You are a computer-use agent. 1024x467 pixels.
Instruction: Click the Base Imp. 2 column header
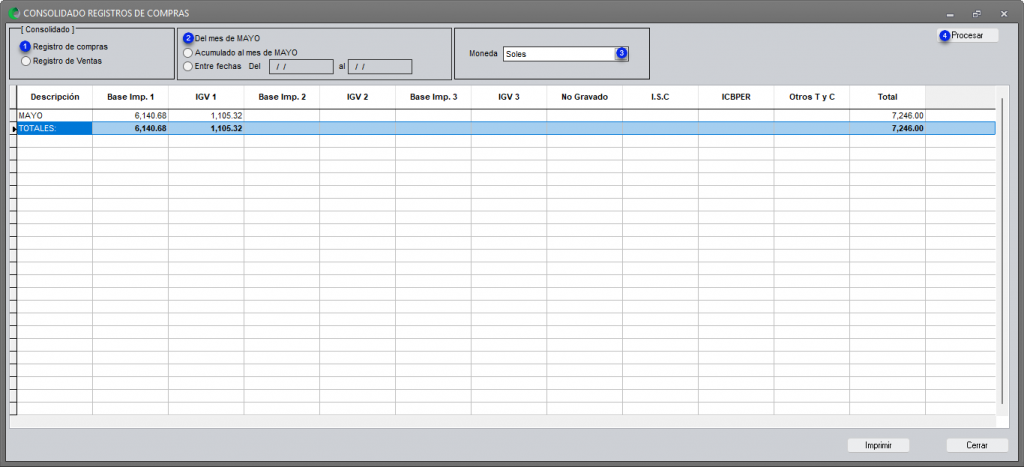[282, 97]
